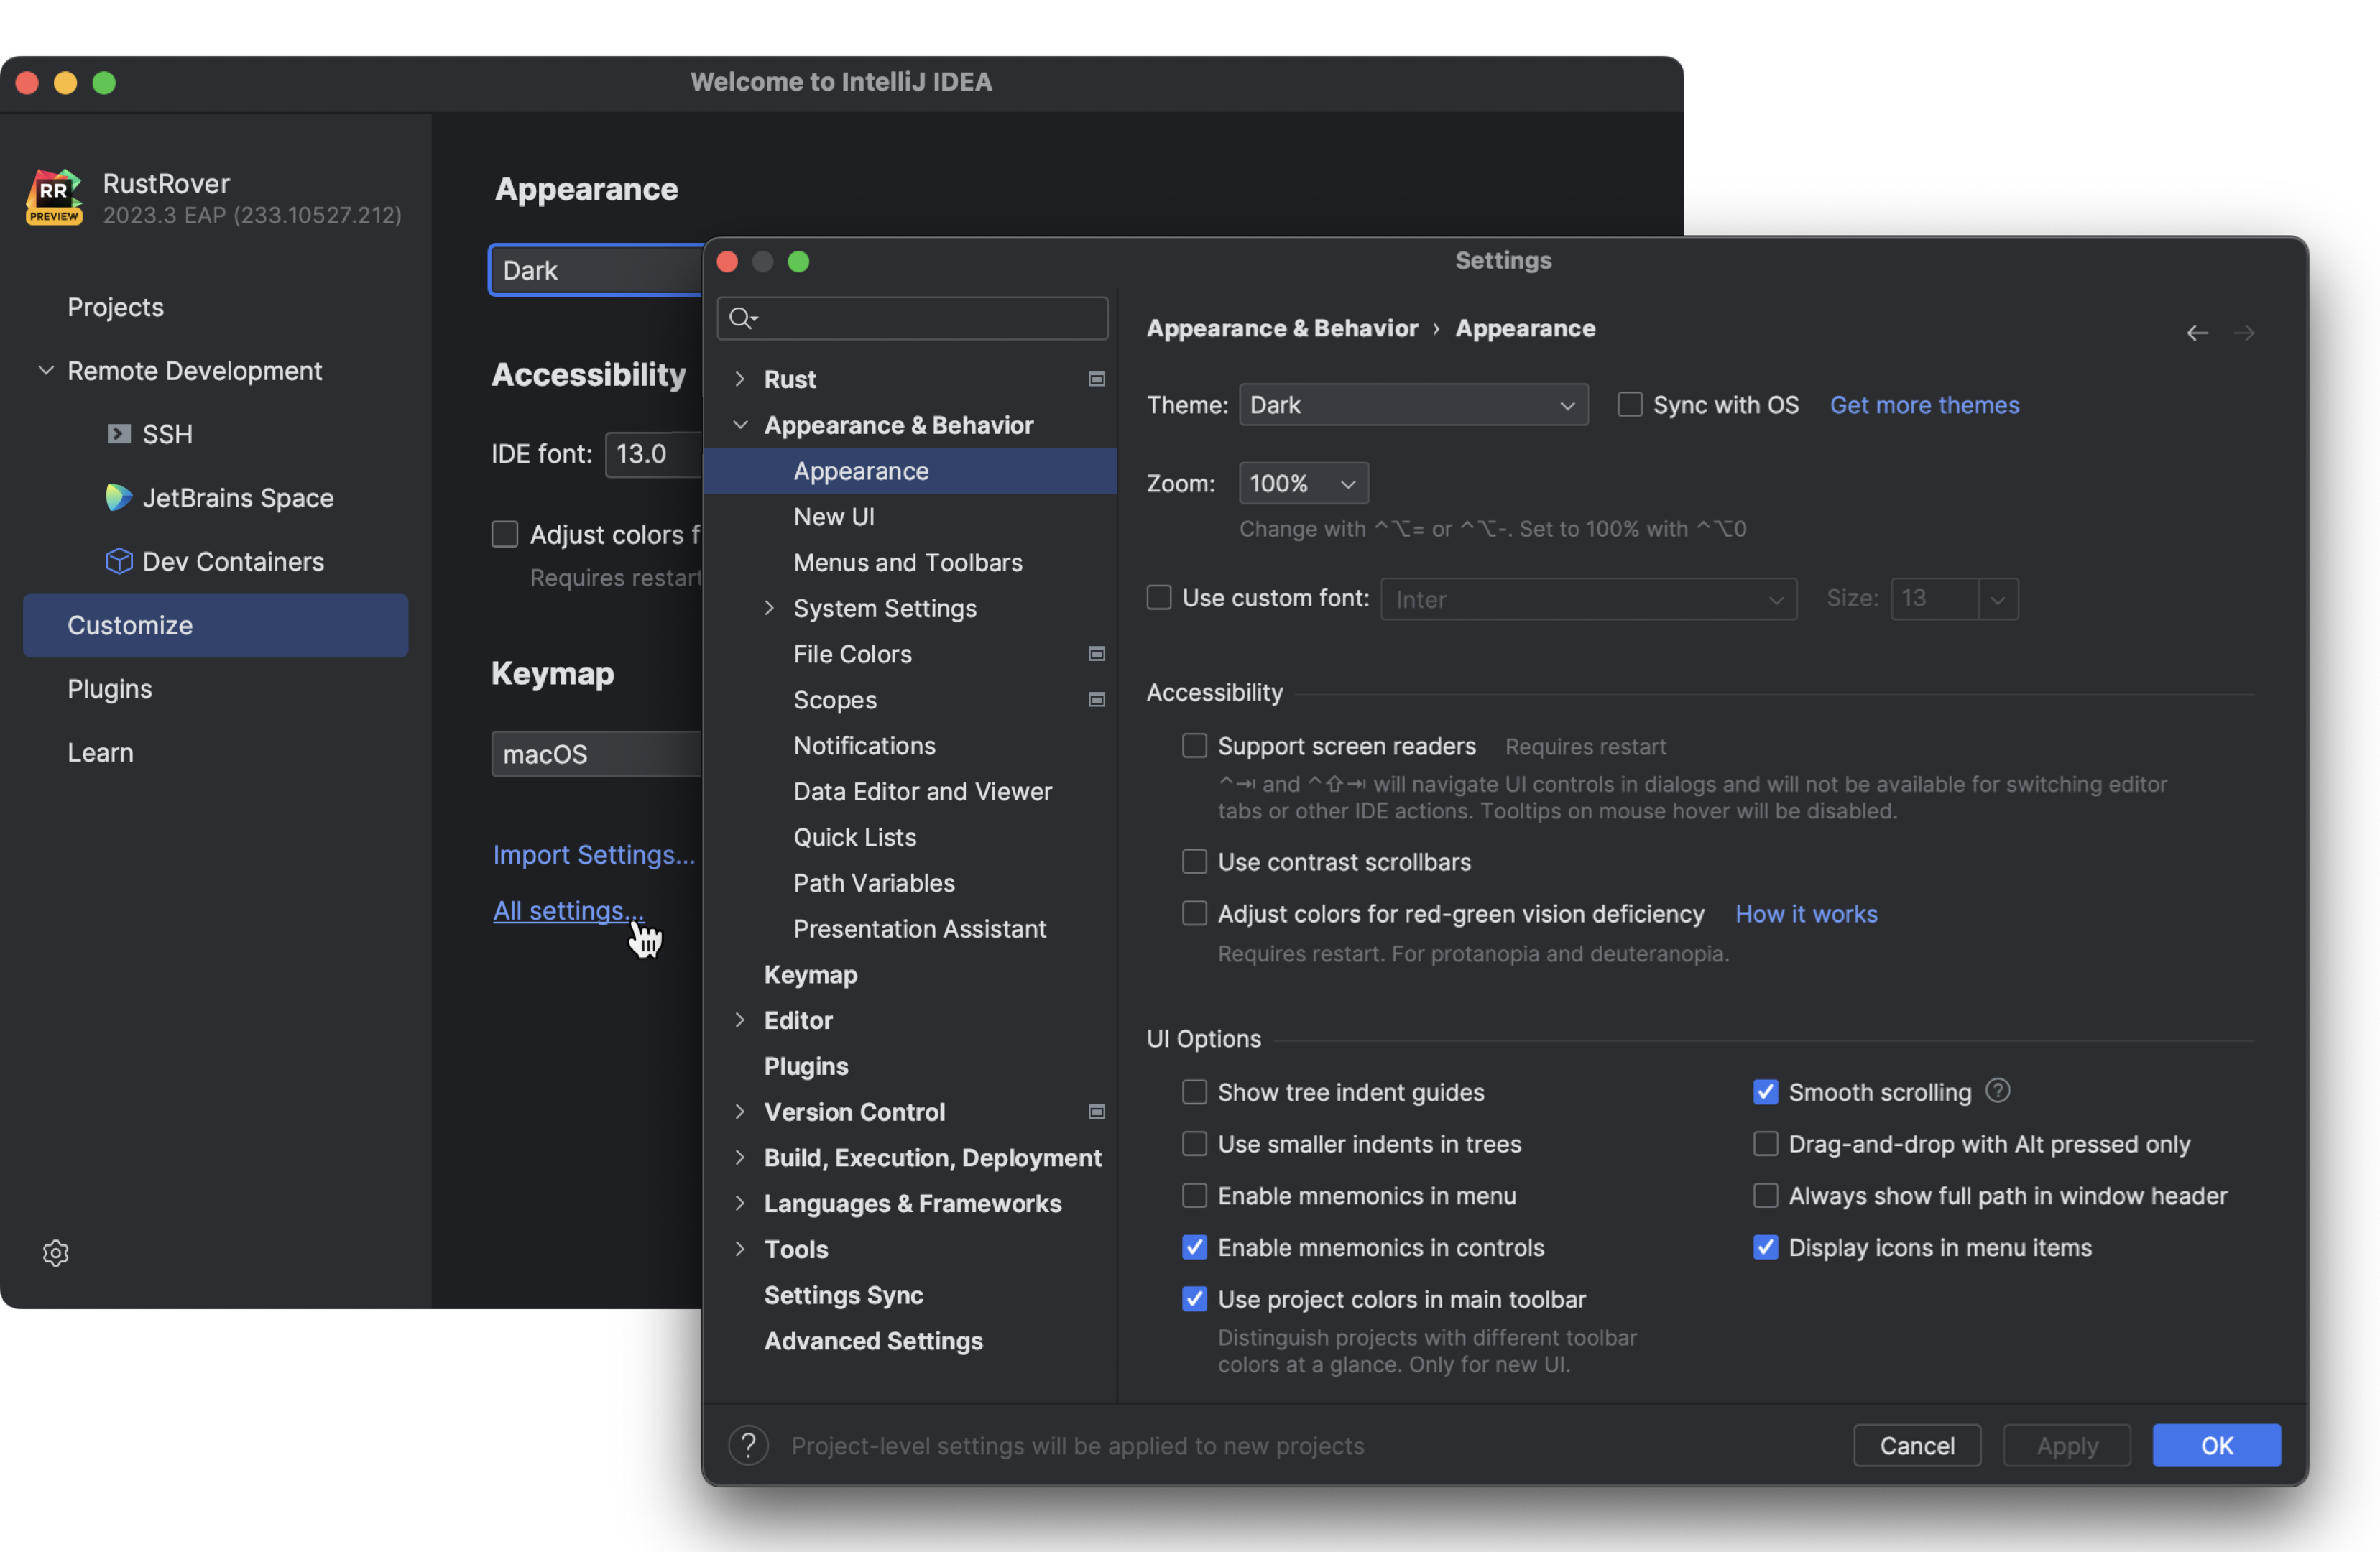Enable Sync with OS checkbox

pyautogui.click(x=1629, y=405)
